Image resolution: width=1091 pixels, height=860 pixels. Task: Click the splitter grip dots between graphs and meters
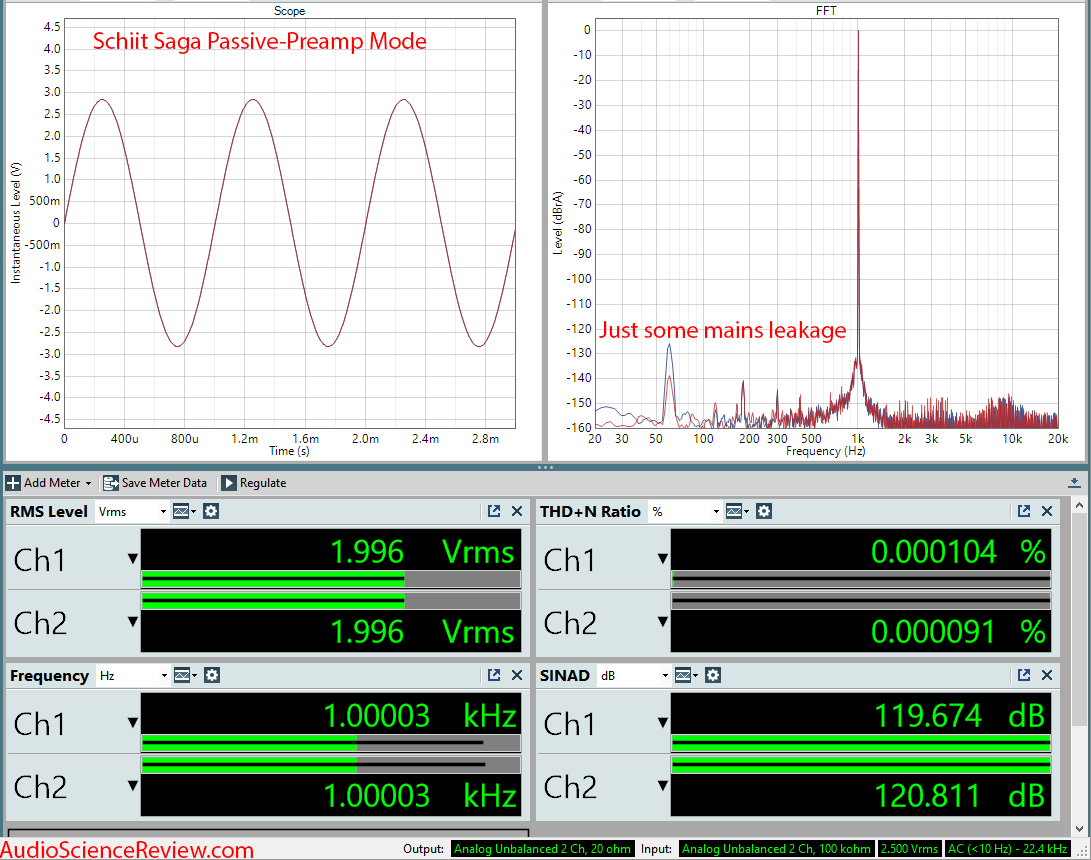[546, 468]
